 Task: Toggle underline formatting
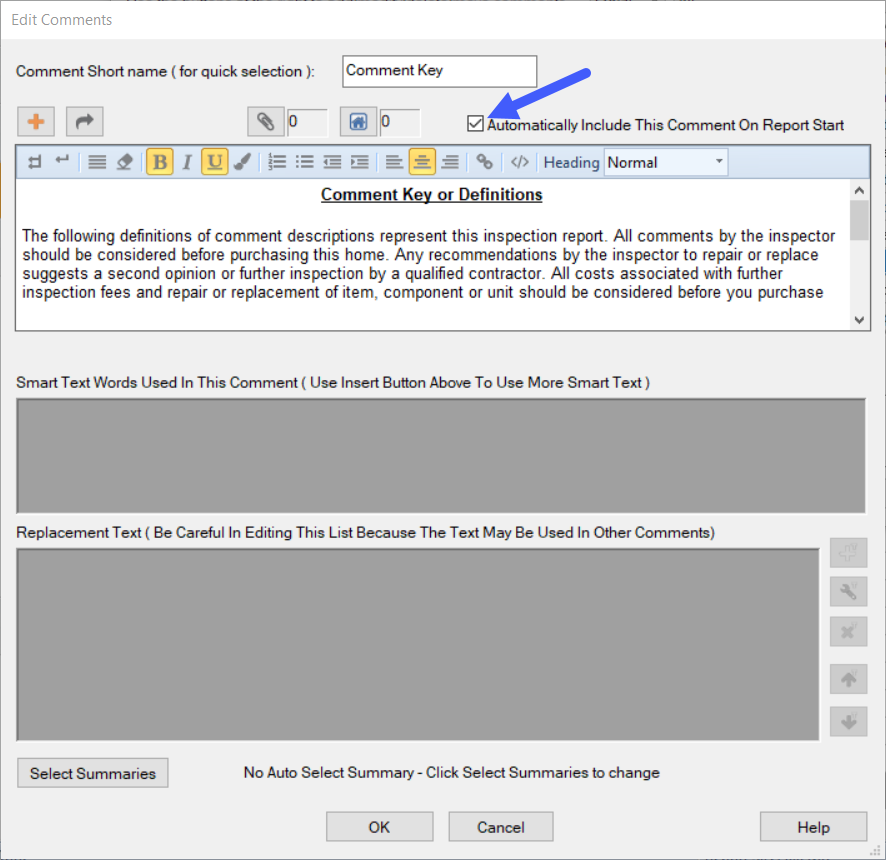[x=214, y=162]
